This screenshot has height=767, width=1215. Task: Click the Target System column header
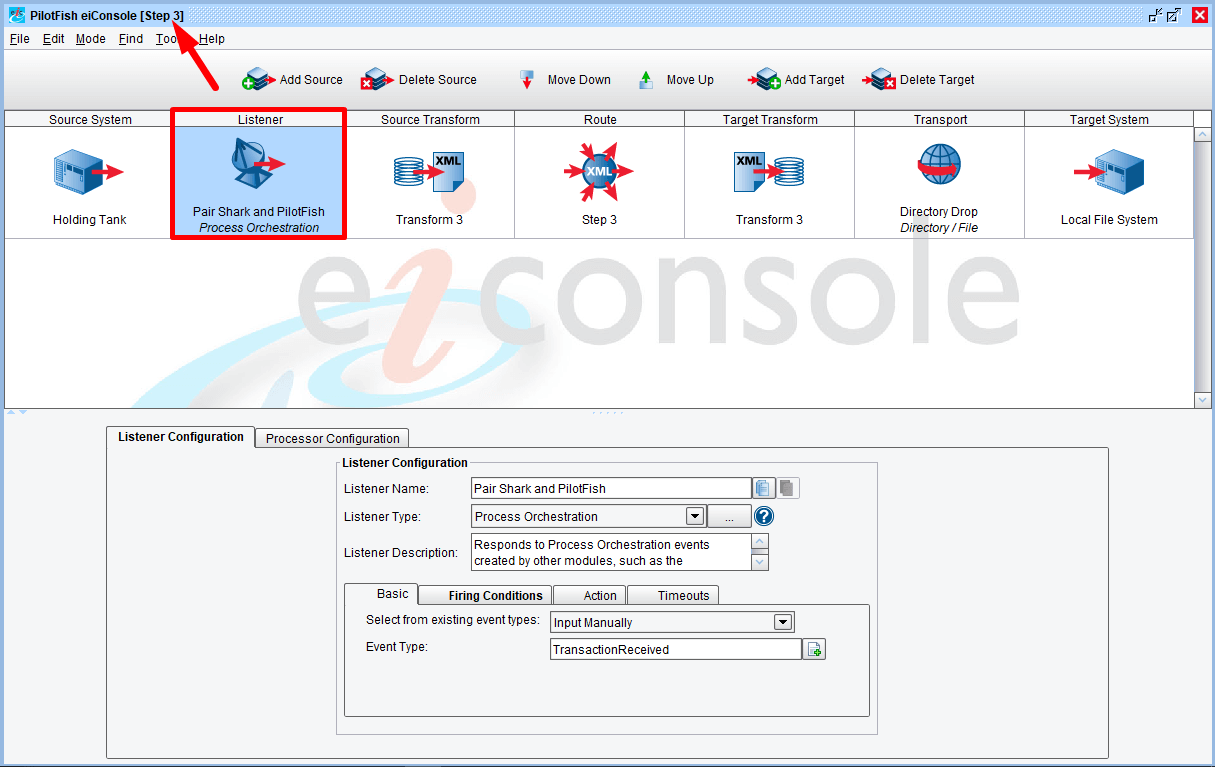pos(1109,119)
